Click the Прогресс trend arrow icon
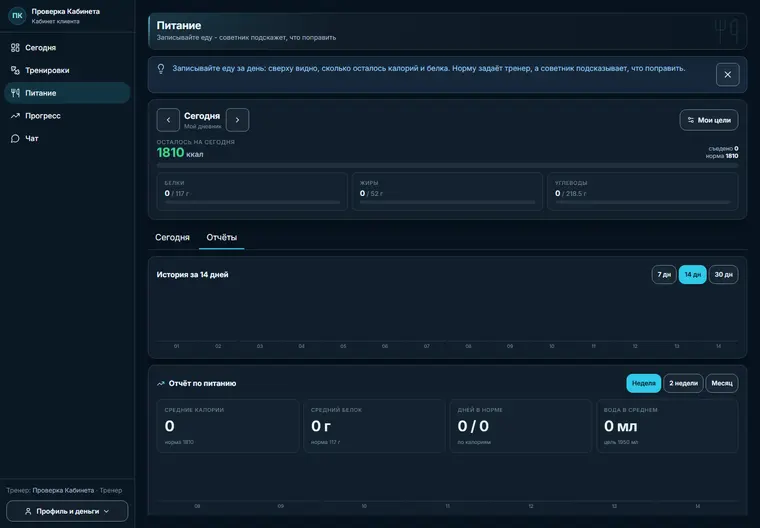Image resolution: width=760 pixels, height=528 pixels. [x=16, y=115]
